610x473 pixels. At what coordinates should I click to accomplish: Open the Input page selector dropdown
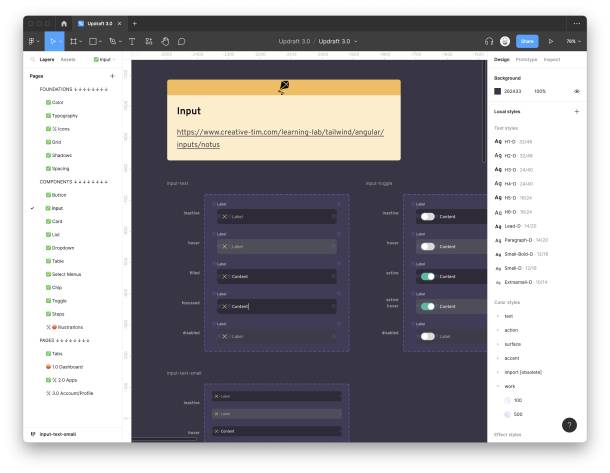pyautogui.click(x=105, y=60)
